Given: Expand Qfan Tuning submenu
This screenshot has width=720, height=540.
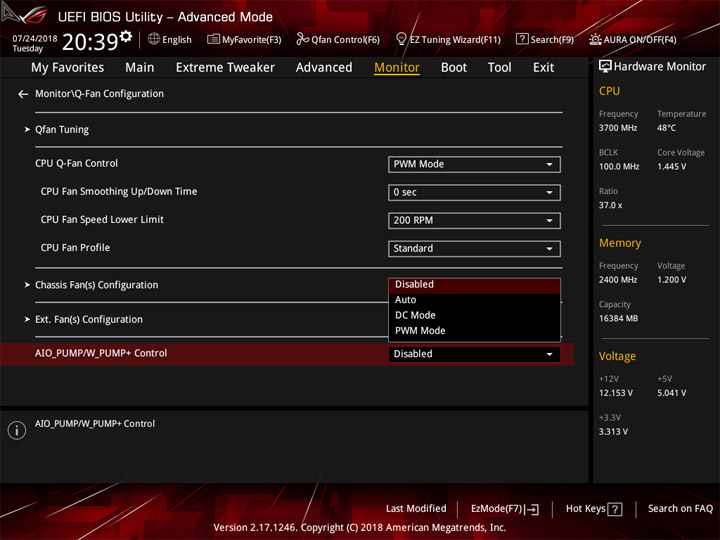Looking at the screenshot, I should (62, 129).
